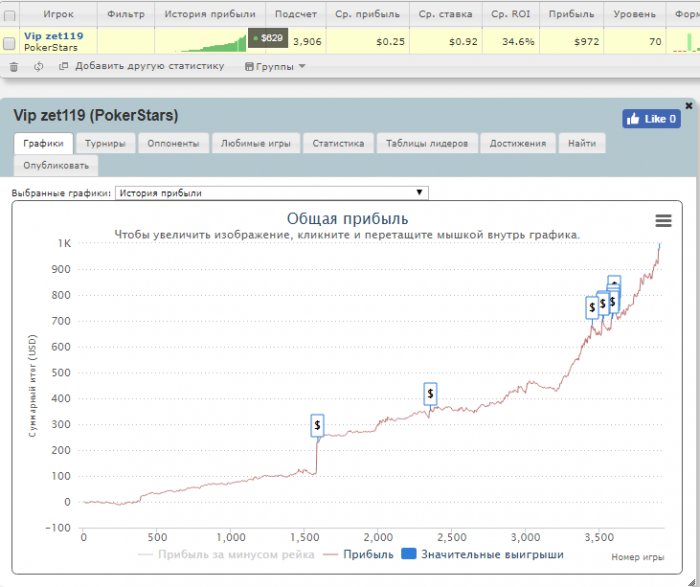The image size is (700, 587).
Task: Open the 'Опубликовать' tab
Action: pyautogui.click(x=56, y=166)
